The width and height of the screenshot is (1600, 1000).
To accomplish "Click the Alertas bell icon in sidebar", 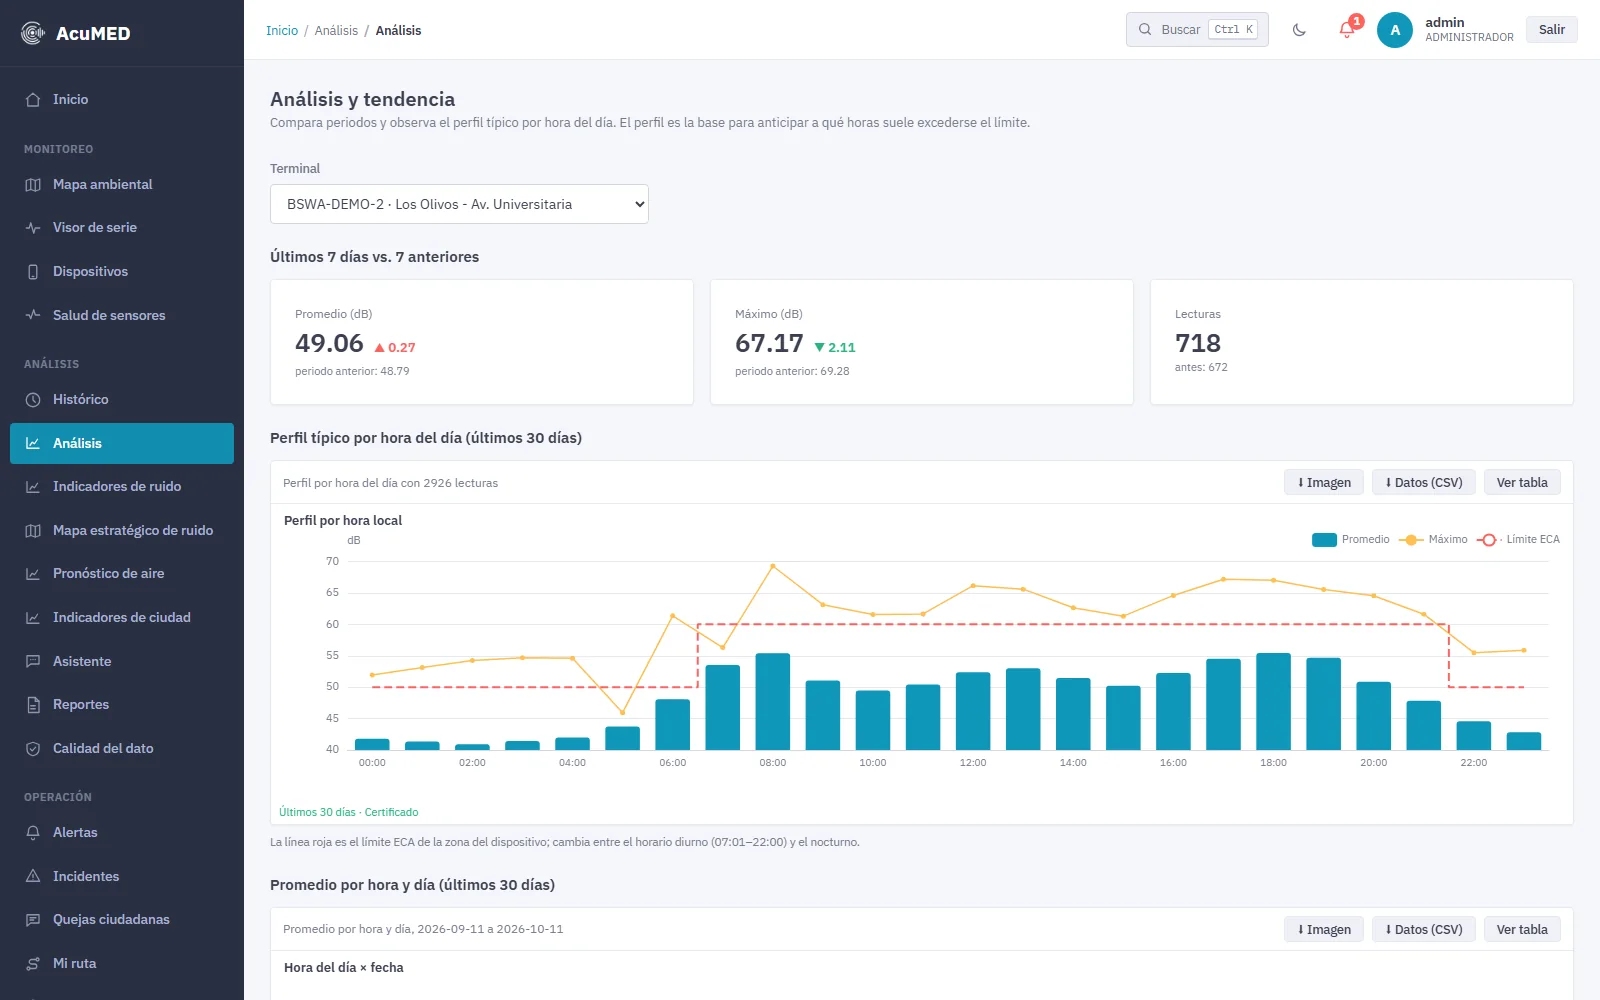I will 33,833.
